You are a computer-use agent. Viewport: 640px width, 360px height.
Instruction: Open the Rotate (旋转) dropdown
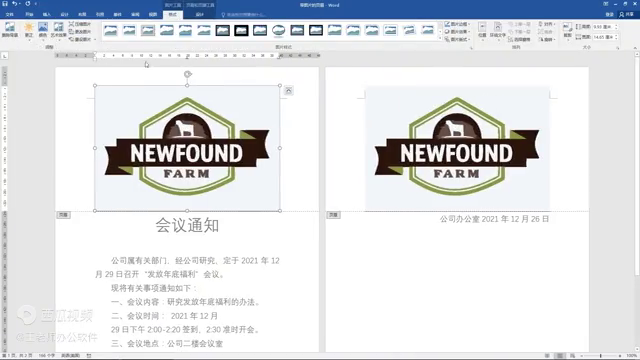click(x=547, y=40)
